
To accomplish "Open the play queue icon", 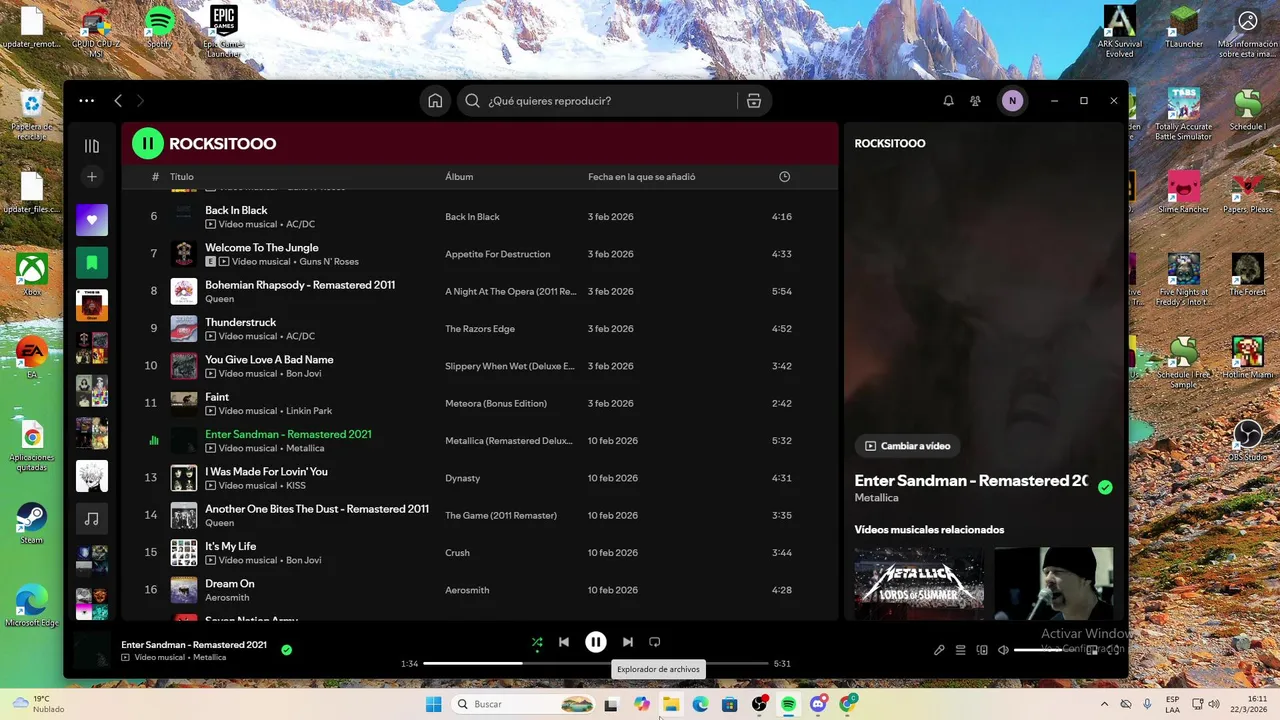I will pyautogui.click(x=960, y=650).
